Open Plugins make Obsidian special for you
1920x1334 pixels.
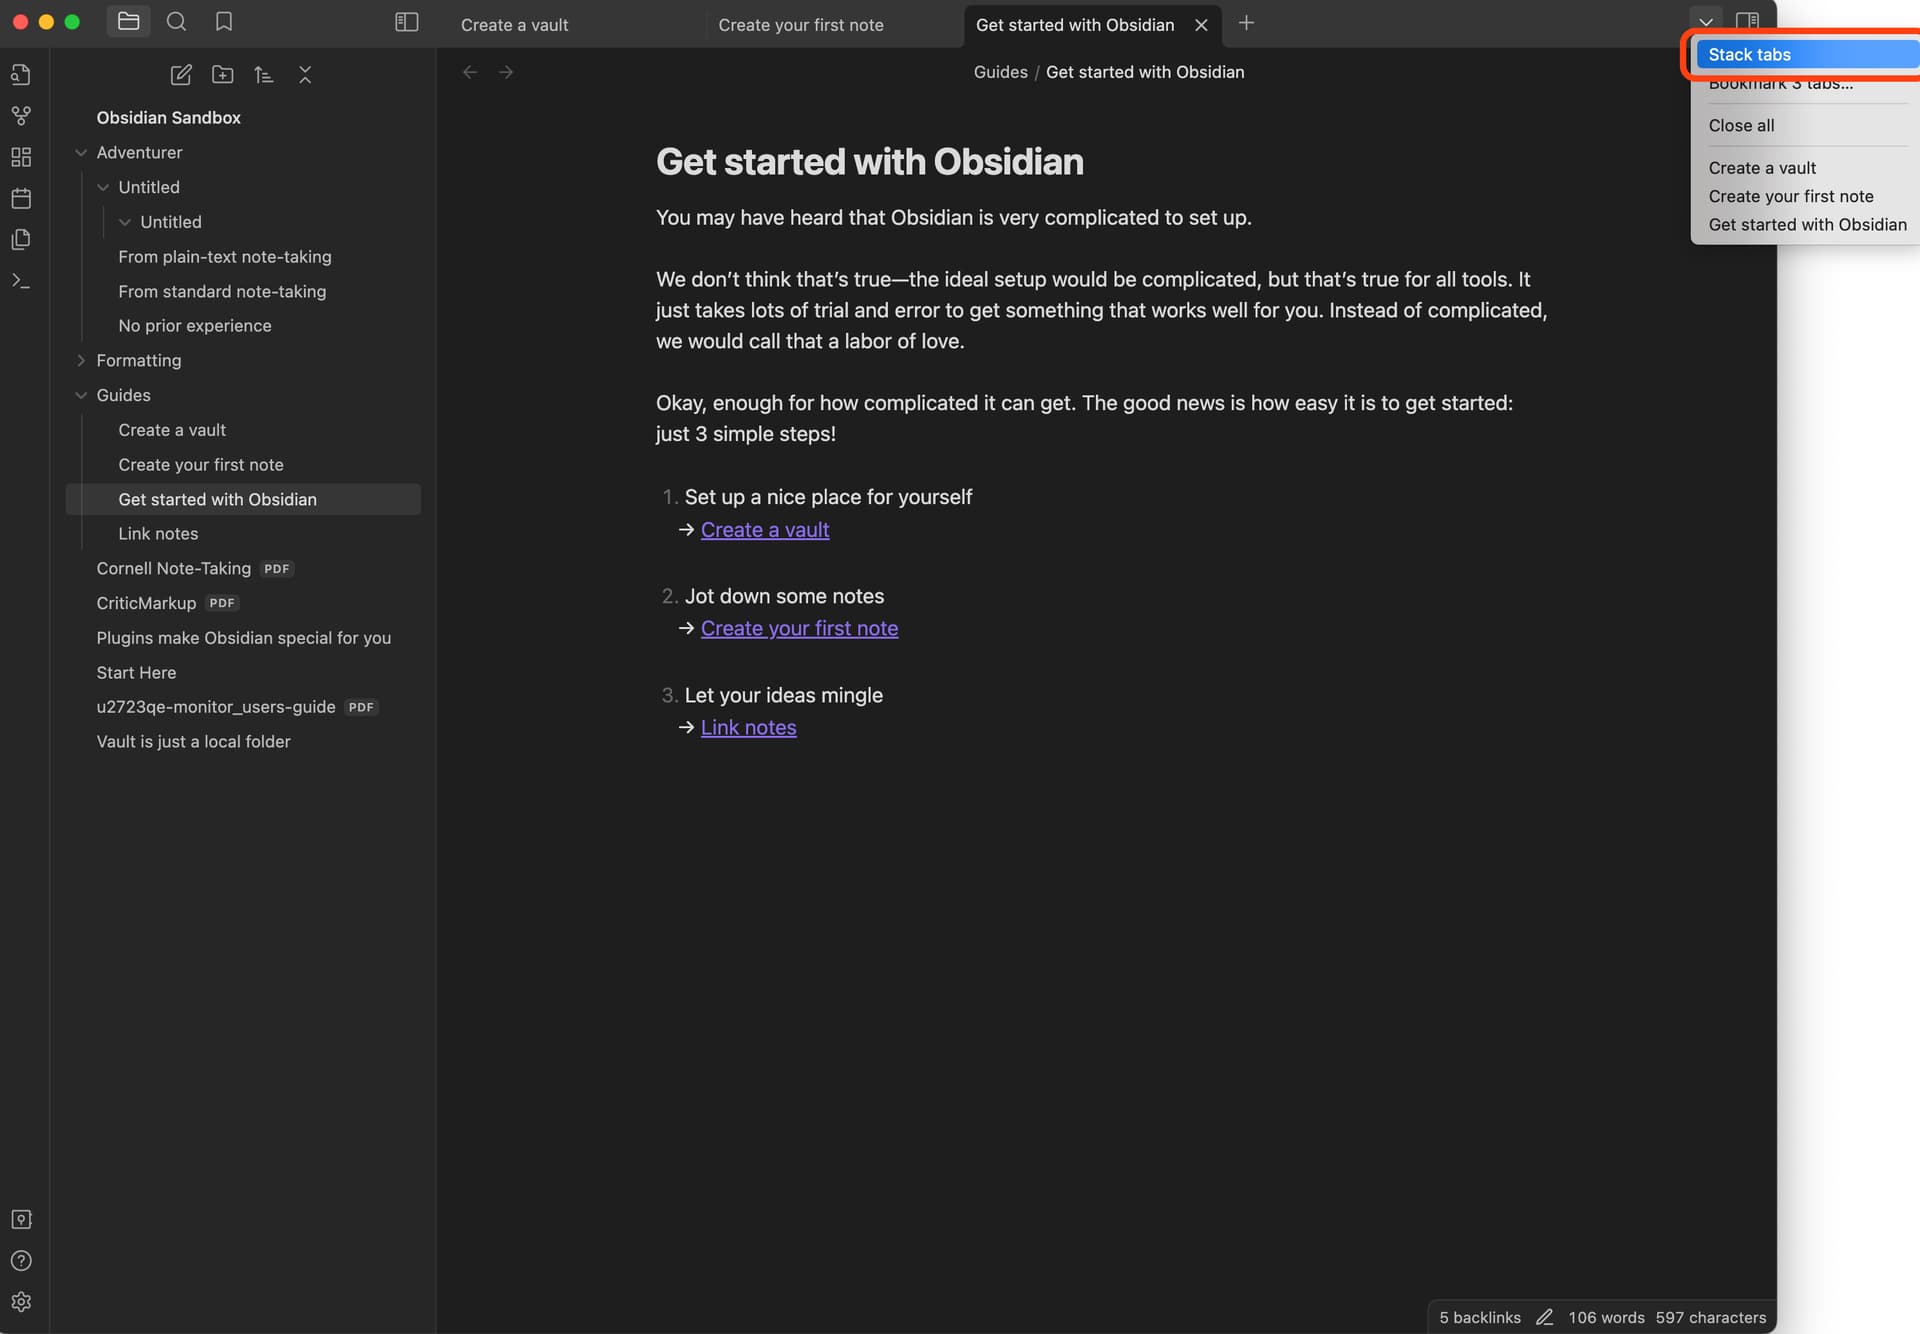[243, 638]
